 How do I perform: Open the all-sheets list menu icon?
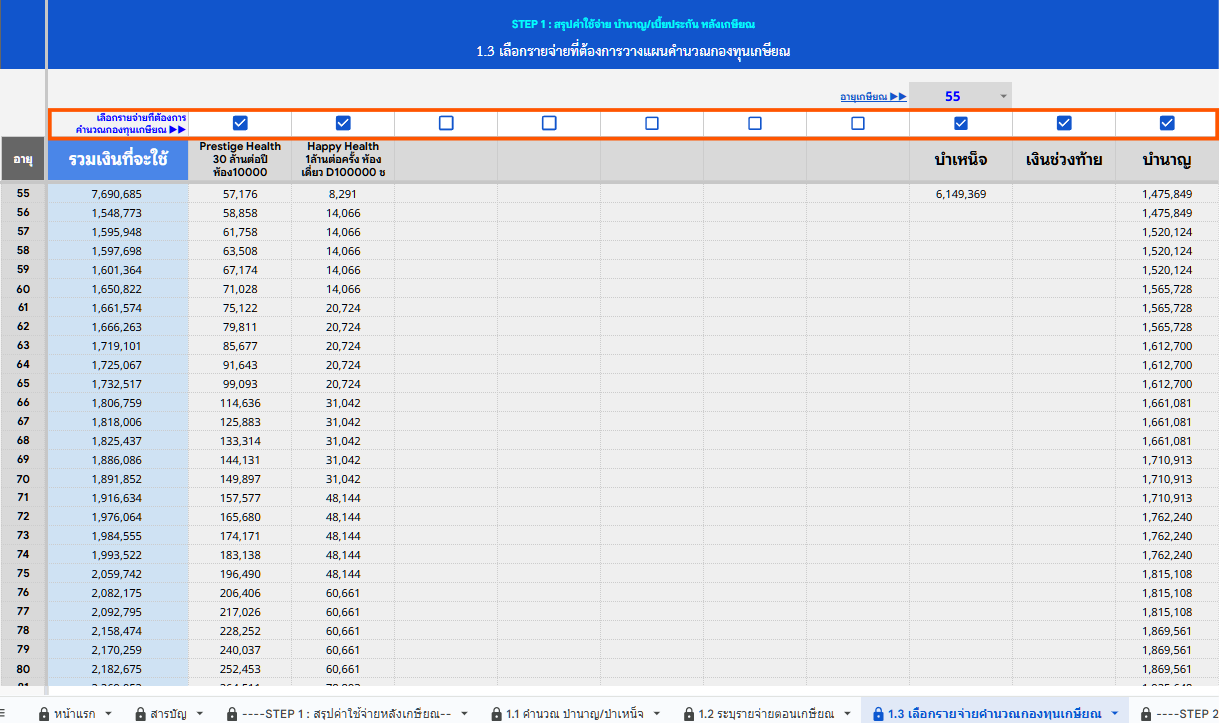pos(4,713)
